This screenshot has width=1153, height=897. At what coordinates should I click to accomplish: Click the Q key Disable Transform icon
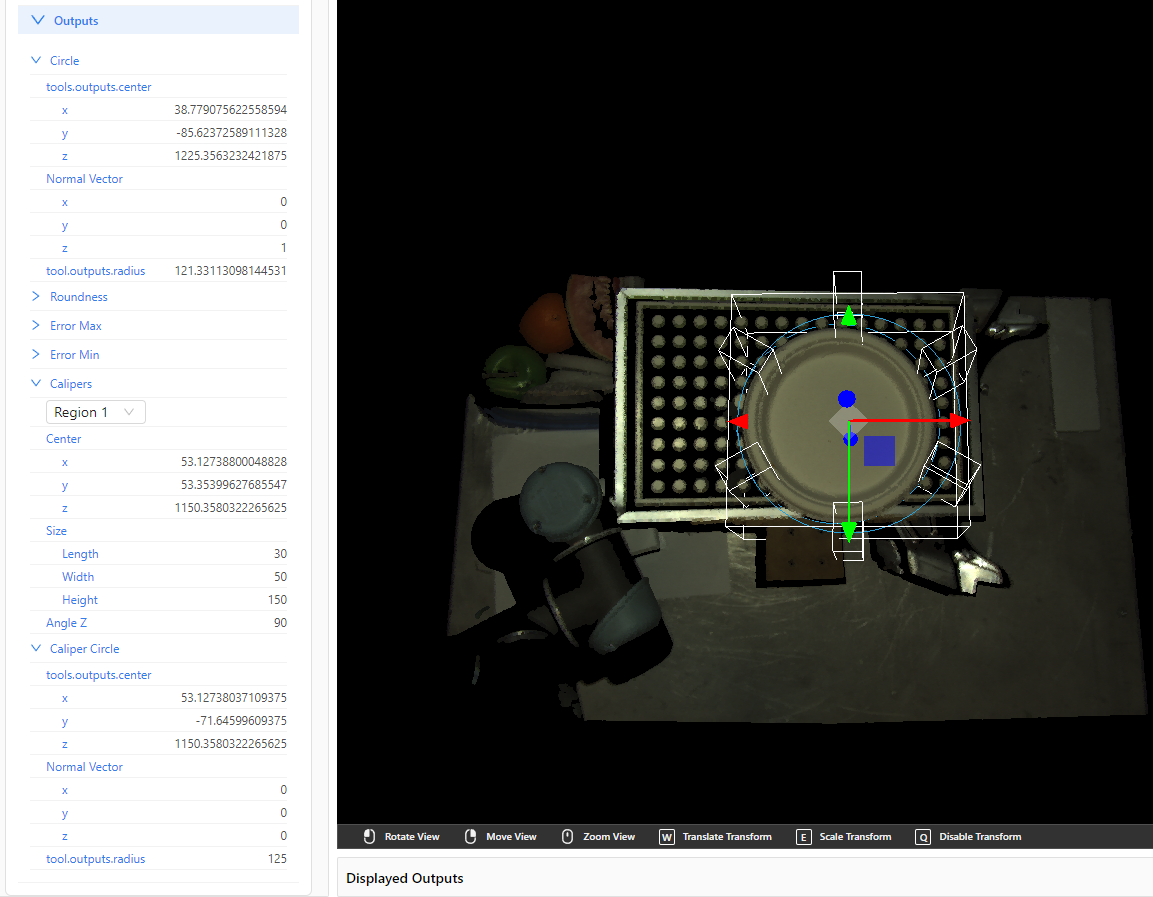[923, 837]
